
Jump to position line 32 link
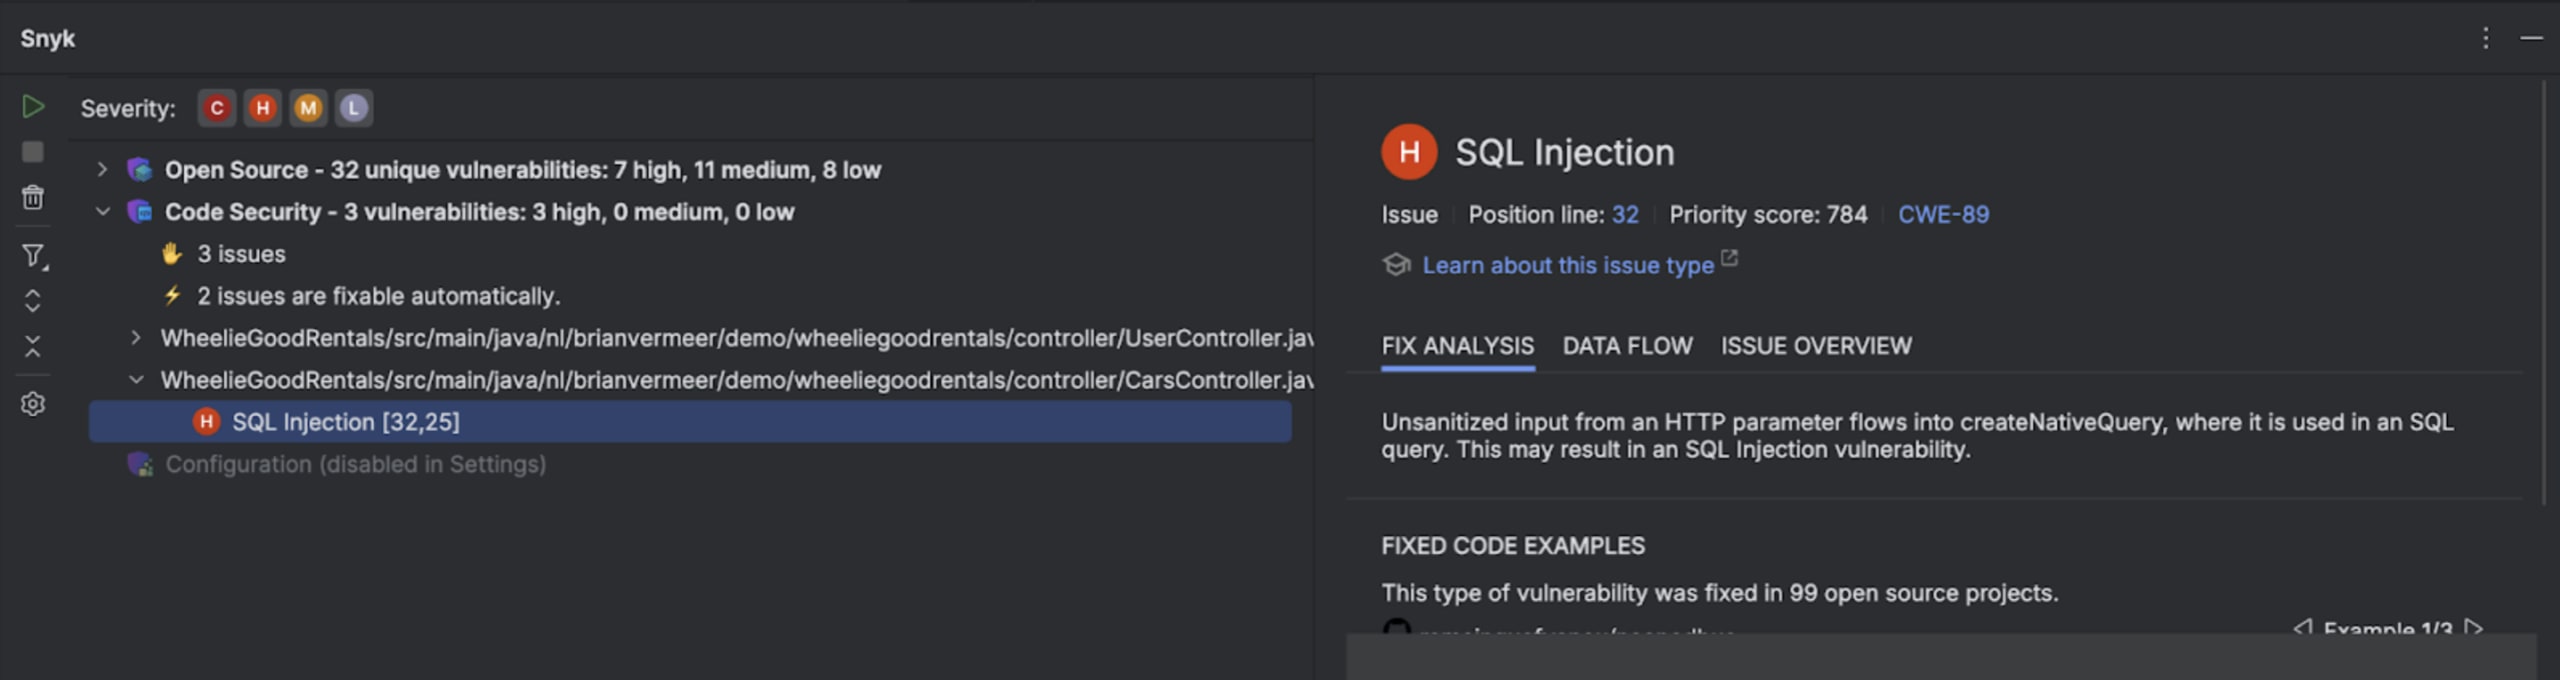point(1625,215)
